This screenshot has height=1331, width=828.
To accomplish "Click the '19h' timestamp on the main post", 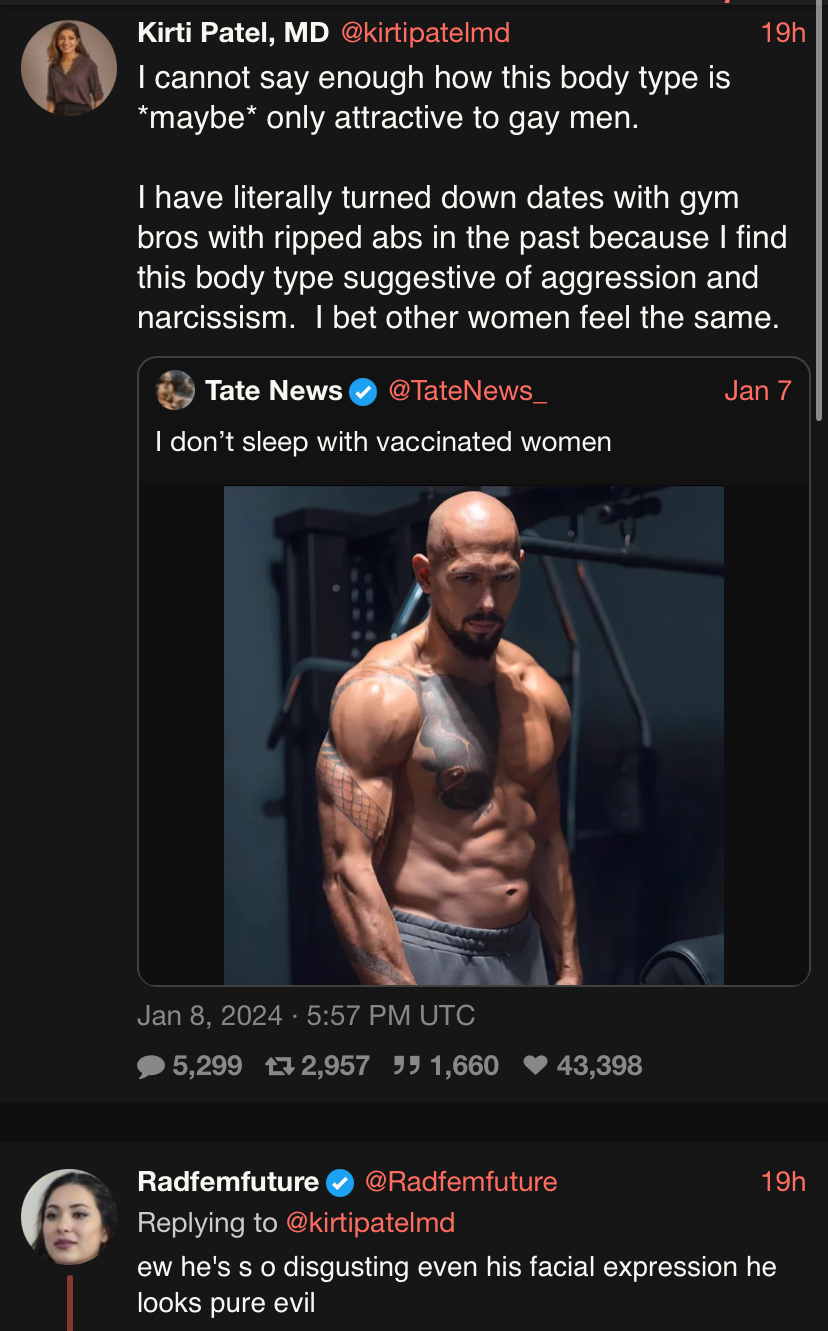I will point(783,33).
